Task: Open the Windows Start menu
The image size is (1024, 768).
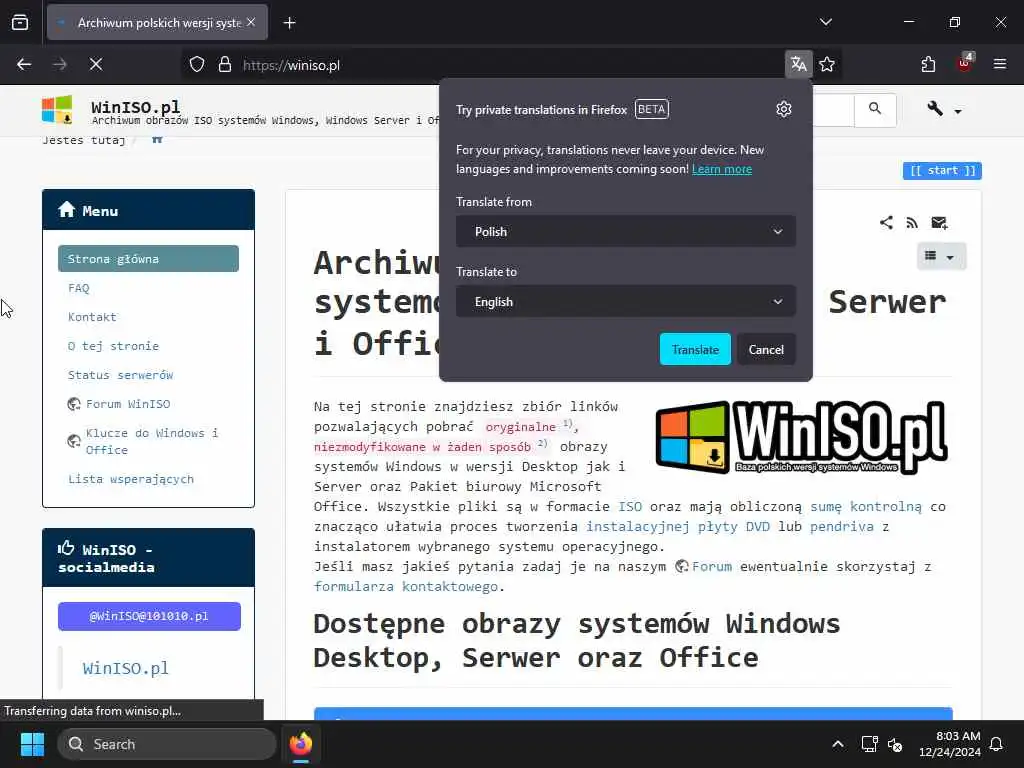Action: click(32, 744)
